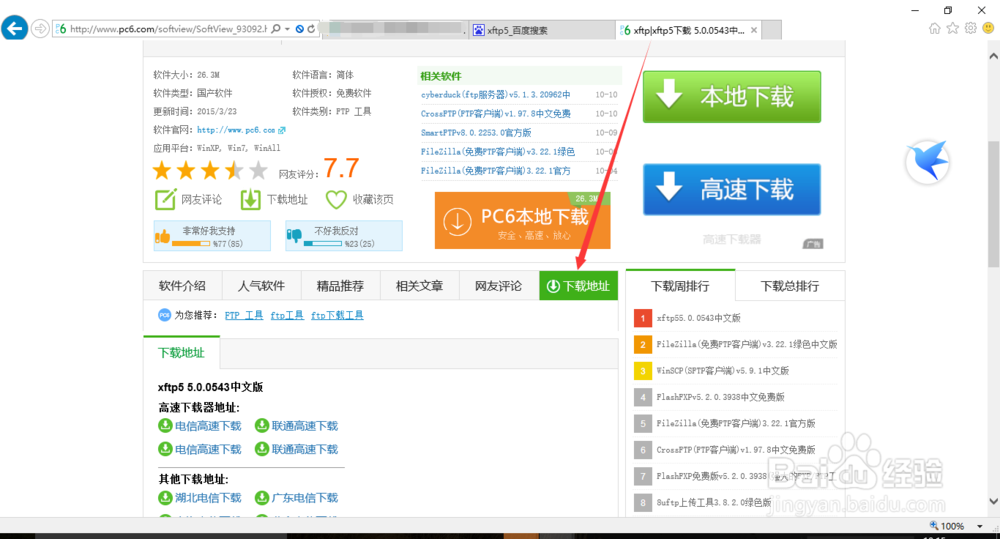Open FileZilla 3.22.1官方 related link
1000x539 pixels.
[x=496, y=171]
